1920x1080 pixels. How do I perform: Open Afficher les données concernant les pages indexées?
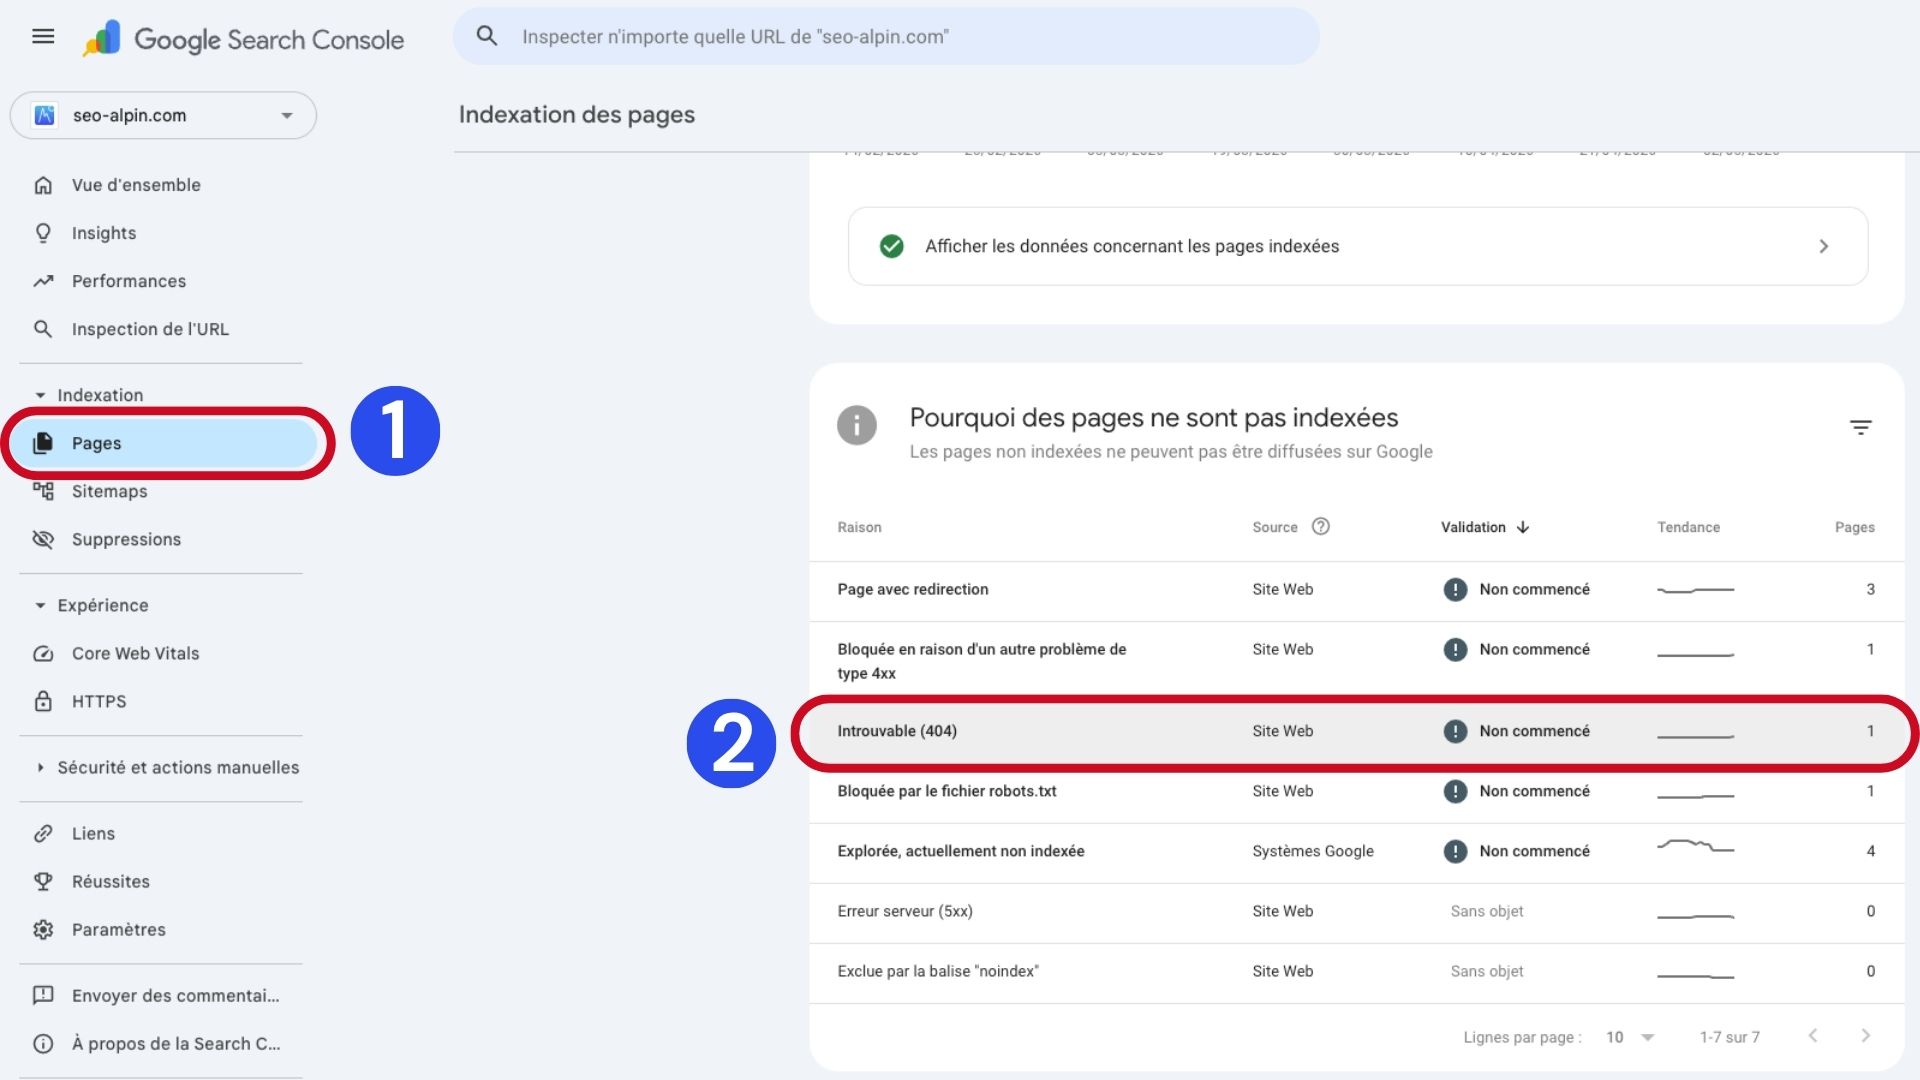point(1358,246)
